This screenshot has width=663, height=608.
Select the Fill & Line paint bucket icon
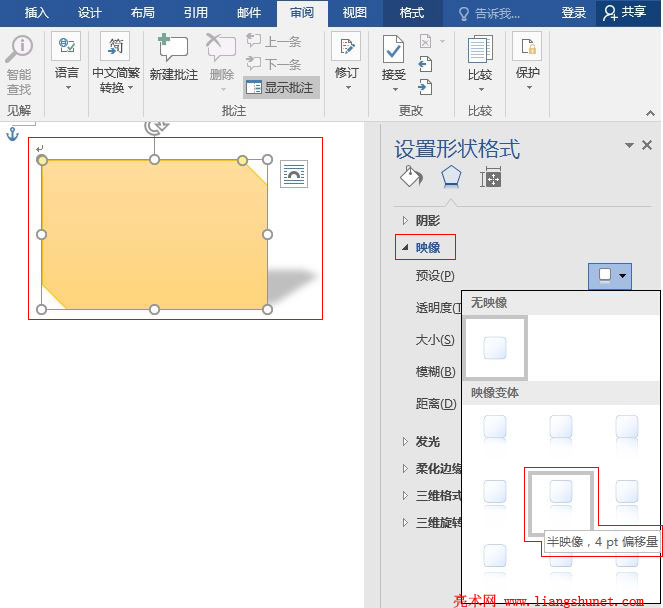pyautogui.click(x=411, y=178)
